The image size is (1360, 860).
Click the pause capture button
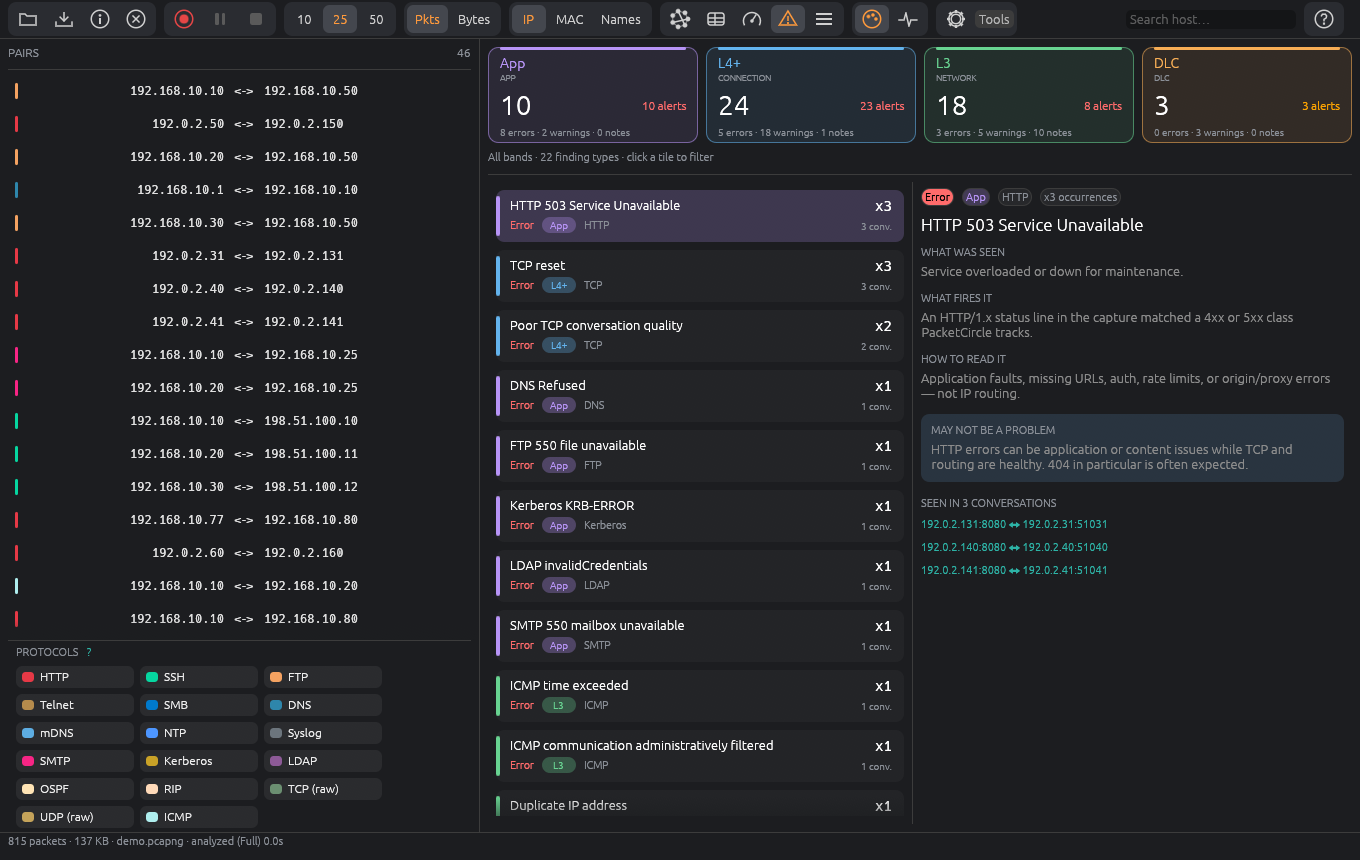point(220,19)
